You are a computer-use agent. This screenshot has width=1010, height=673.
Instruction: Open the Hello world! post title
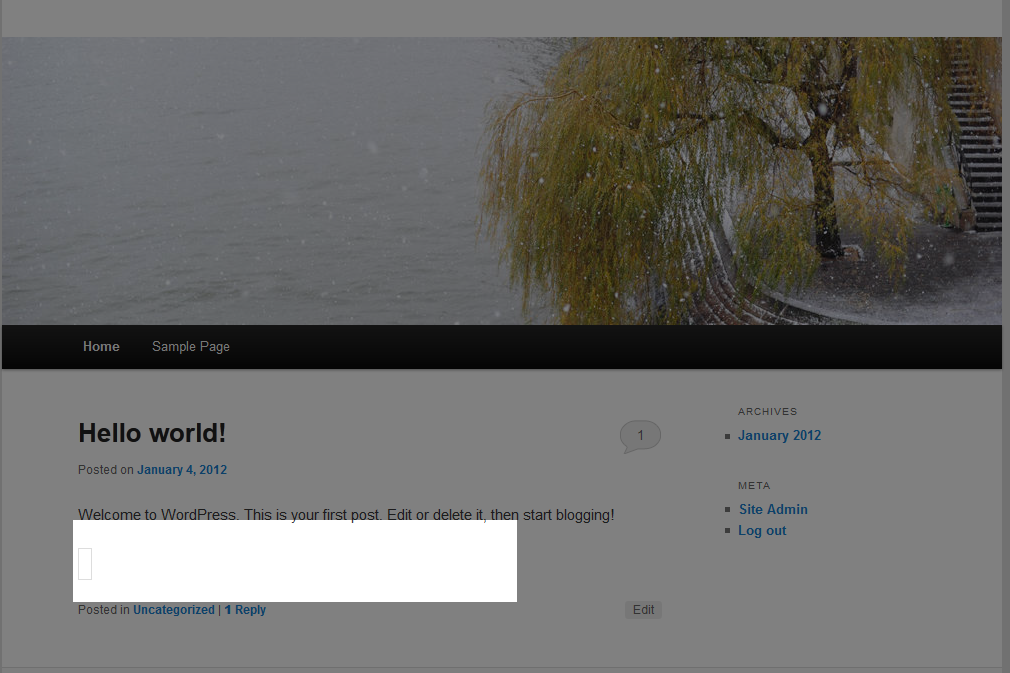152,433
